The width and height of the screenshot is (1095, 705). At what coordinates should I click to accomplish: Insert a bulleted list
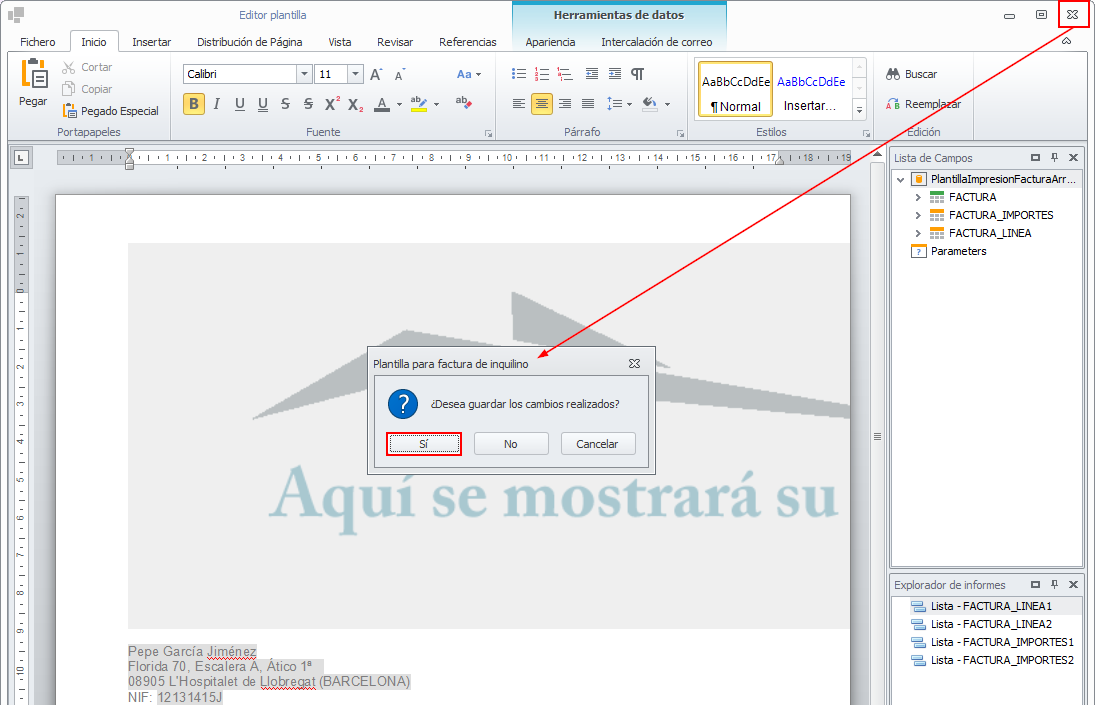click(x=518, y=74)
